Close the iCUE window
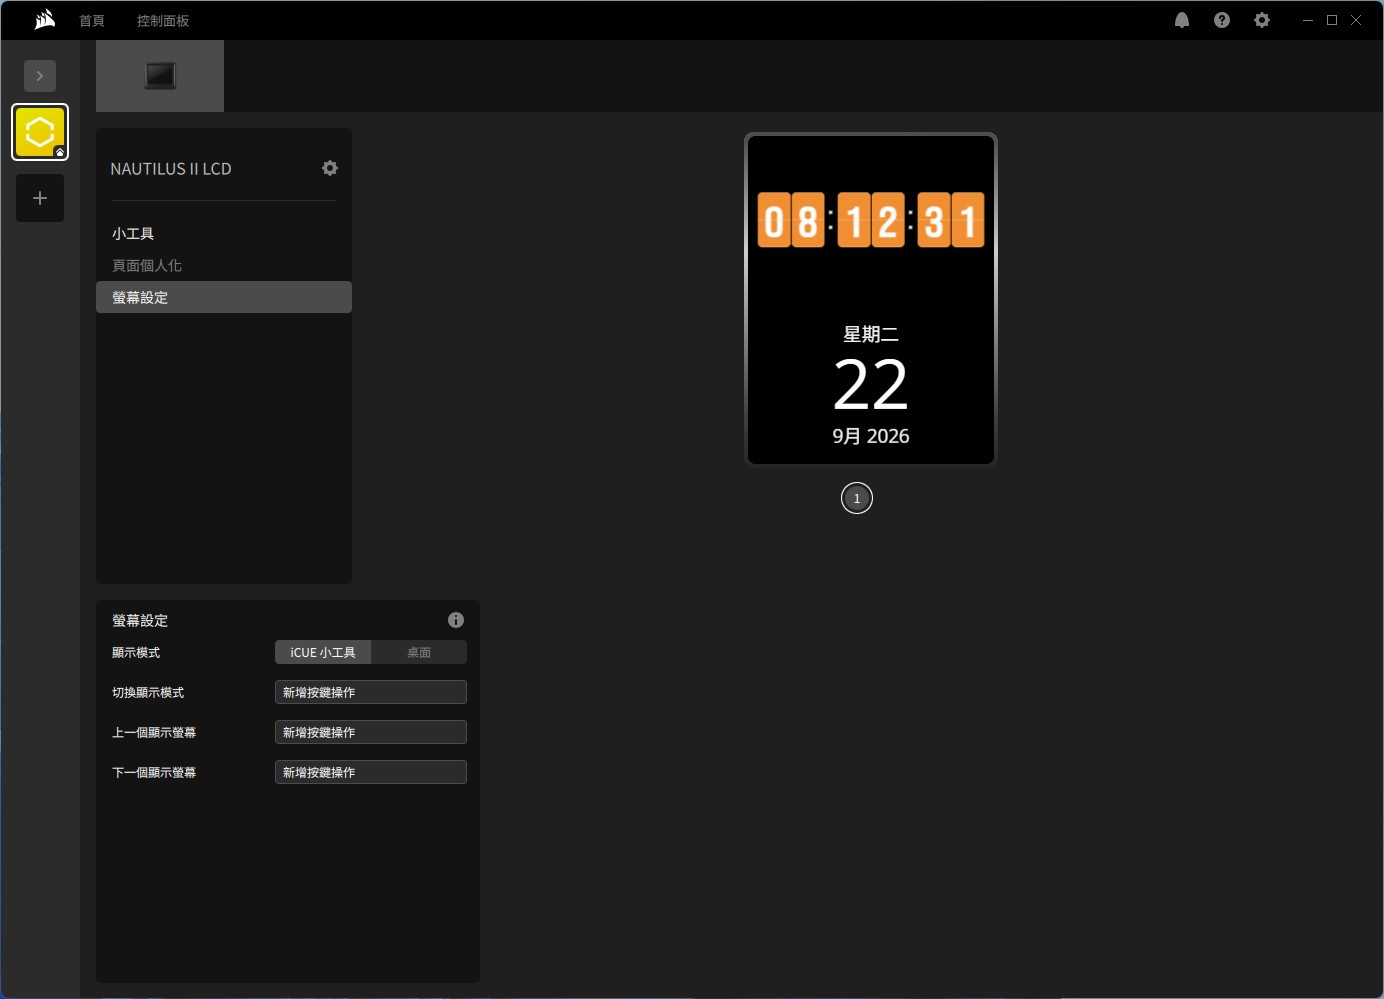1384x999 pixels. tap(1356, 20)
